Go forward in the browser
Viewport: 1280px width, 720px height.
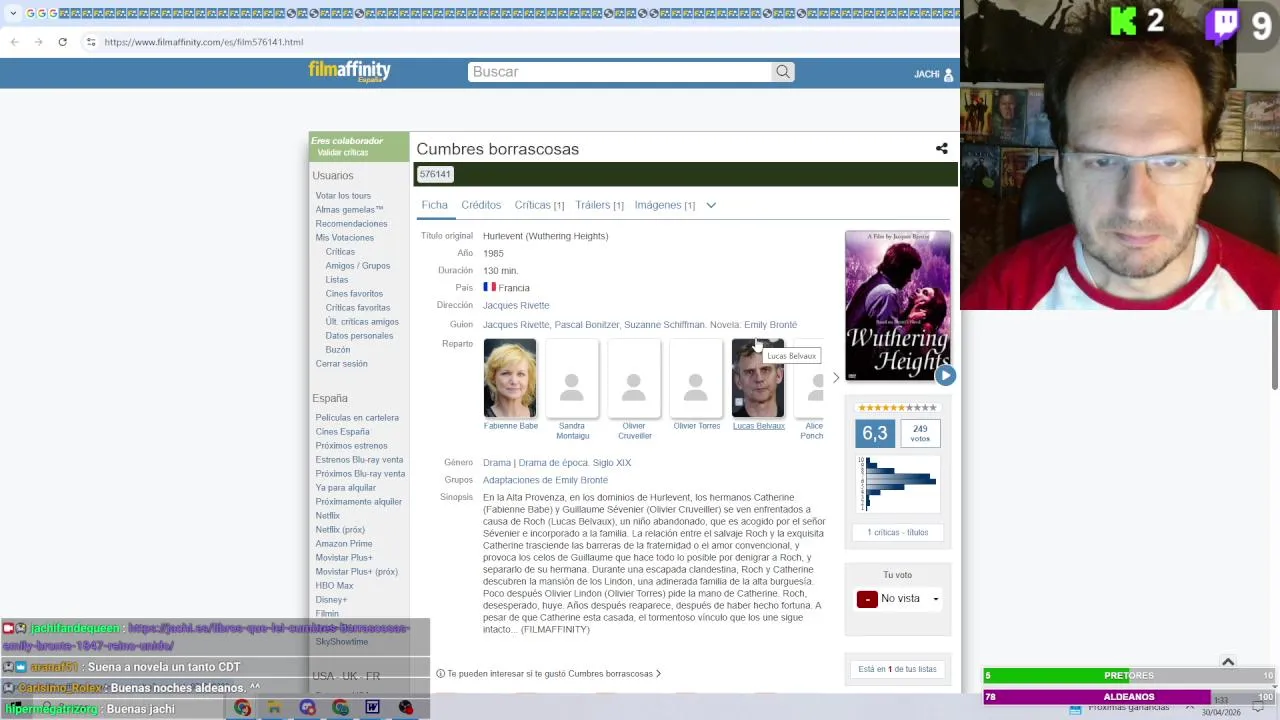point(38,42)
